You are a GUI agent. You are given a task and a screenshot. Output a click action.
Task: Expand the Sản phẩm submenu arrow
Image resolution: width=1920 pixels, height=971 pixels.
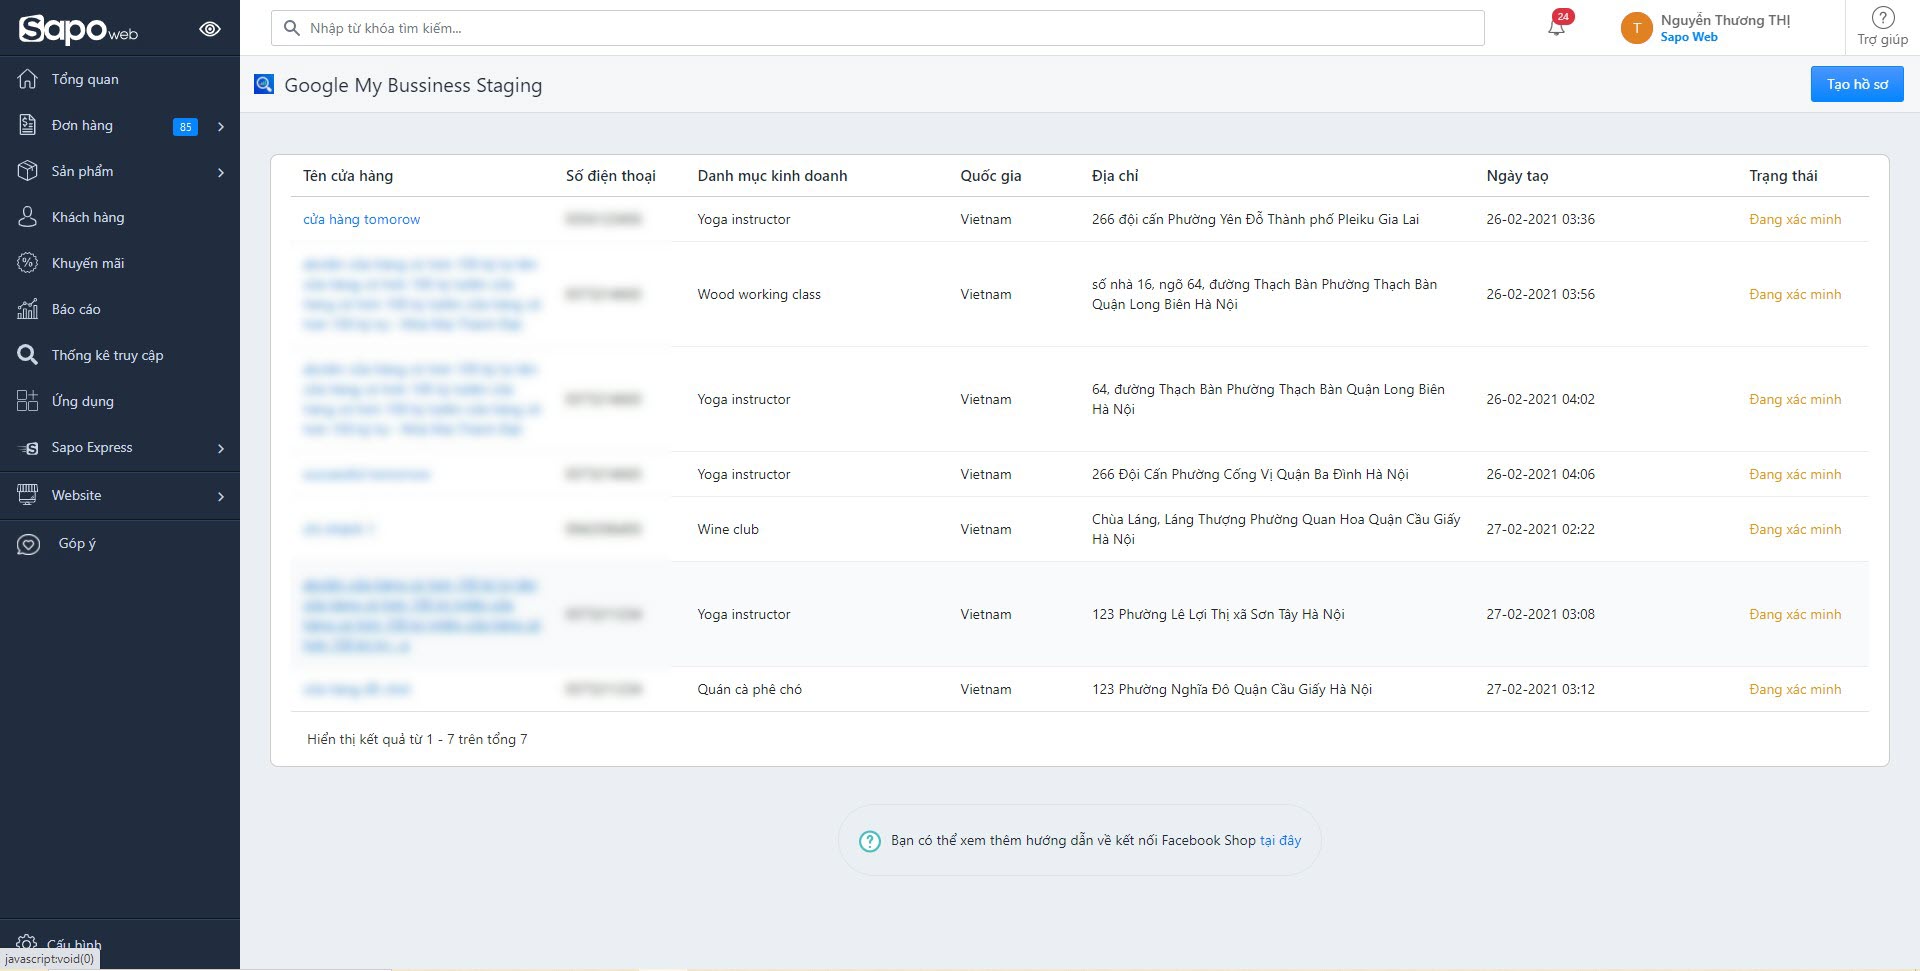tap(221, 172)
